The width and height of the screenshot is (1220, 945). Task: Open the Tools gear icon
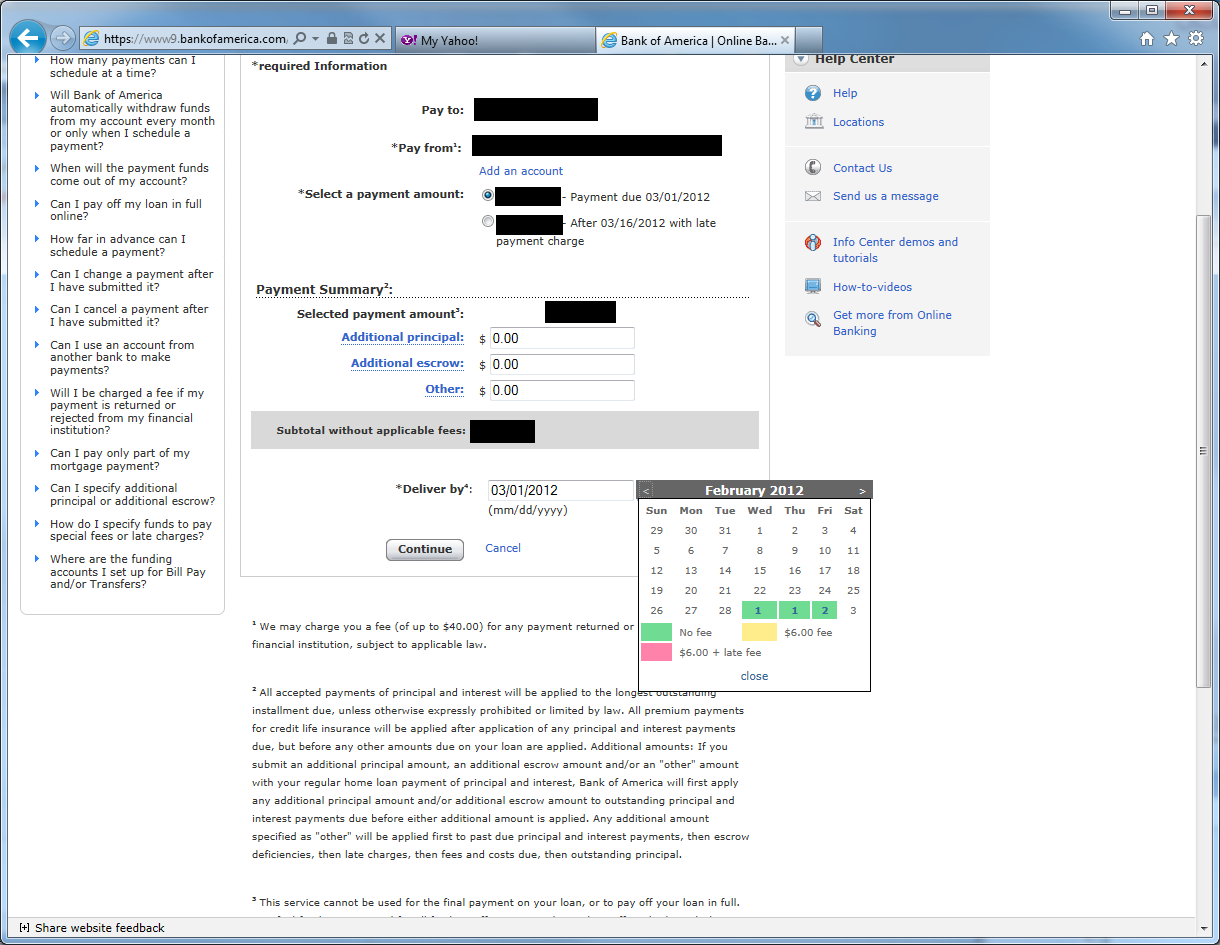click(1196, 39)
